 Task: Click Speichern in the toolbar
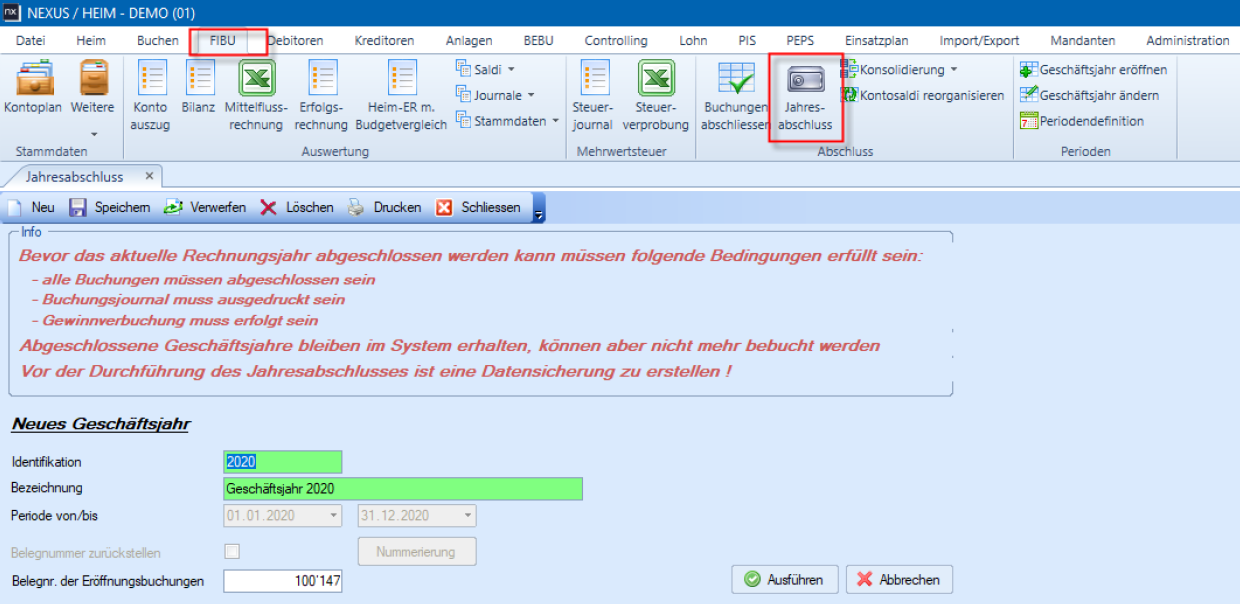tap(110, 207)
